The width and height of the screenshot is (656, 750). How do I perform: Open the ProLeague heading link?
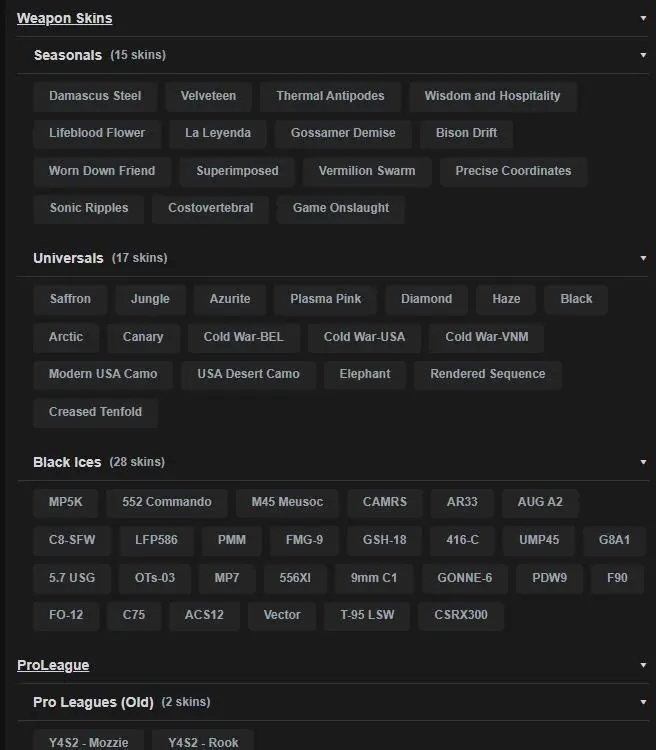(x=53, y=665)
